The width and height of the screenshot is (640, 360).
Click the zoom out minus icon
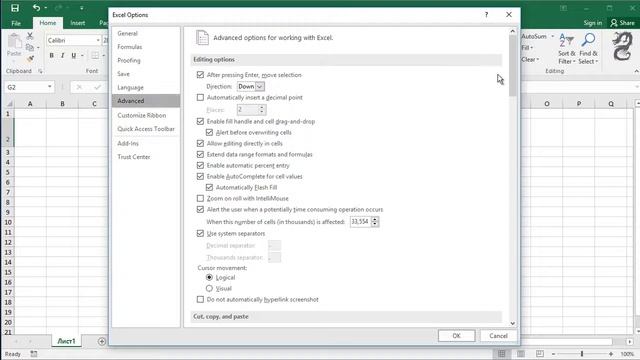pos(553,354)
